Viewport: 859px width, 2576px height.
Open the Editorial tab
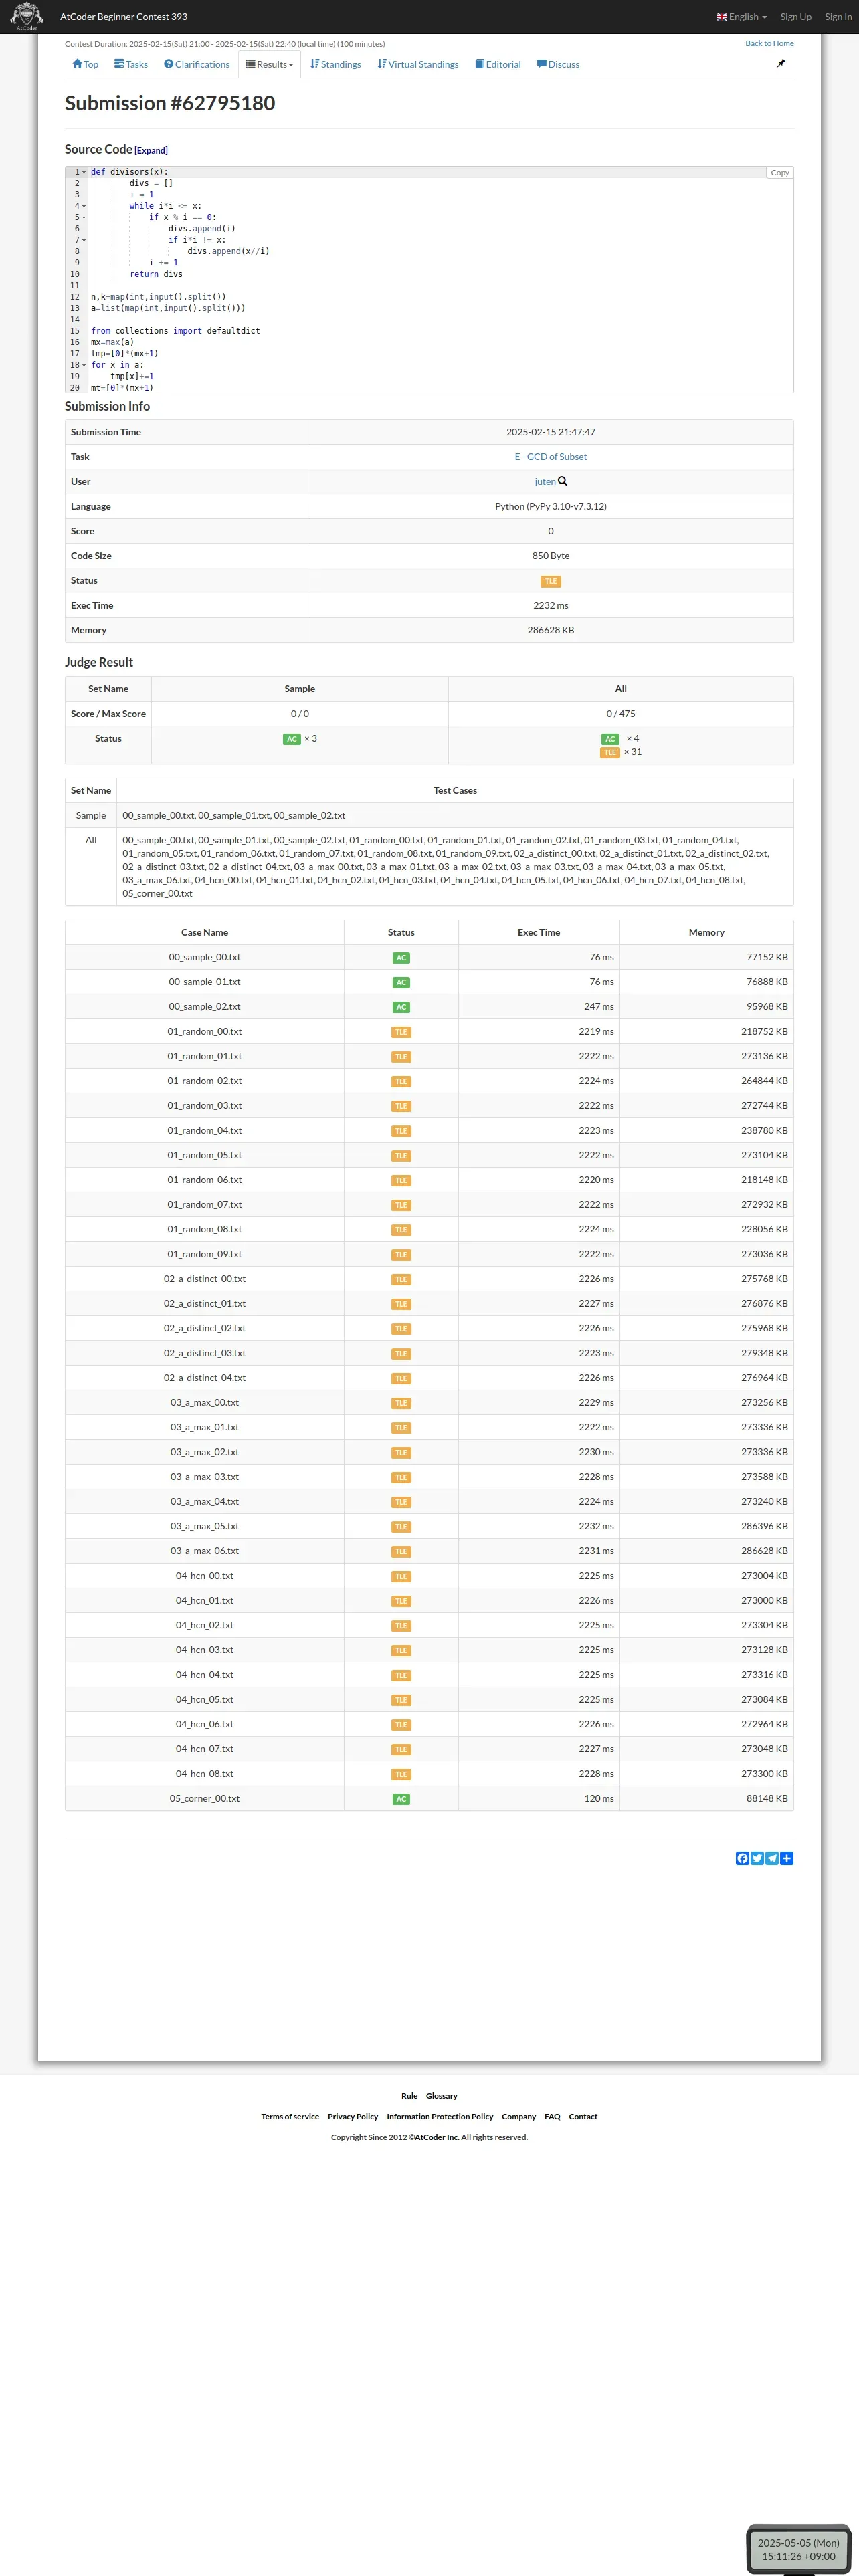(x=498, y=64)
